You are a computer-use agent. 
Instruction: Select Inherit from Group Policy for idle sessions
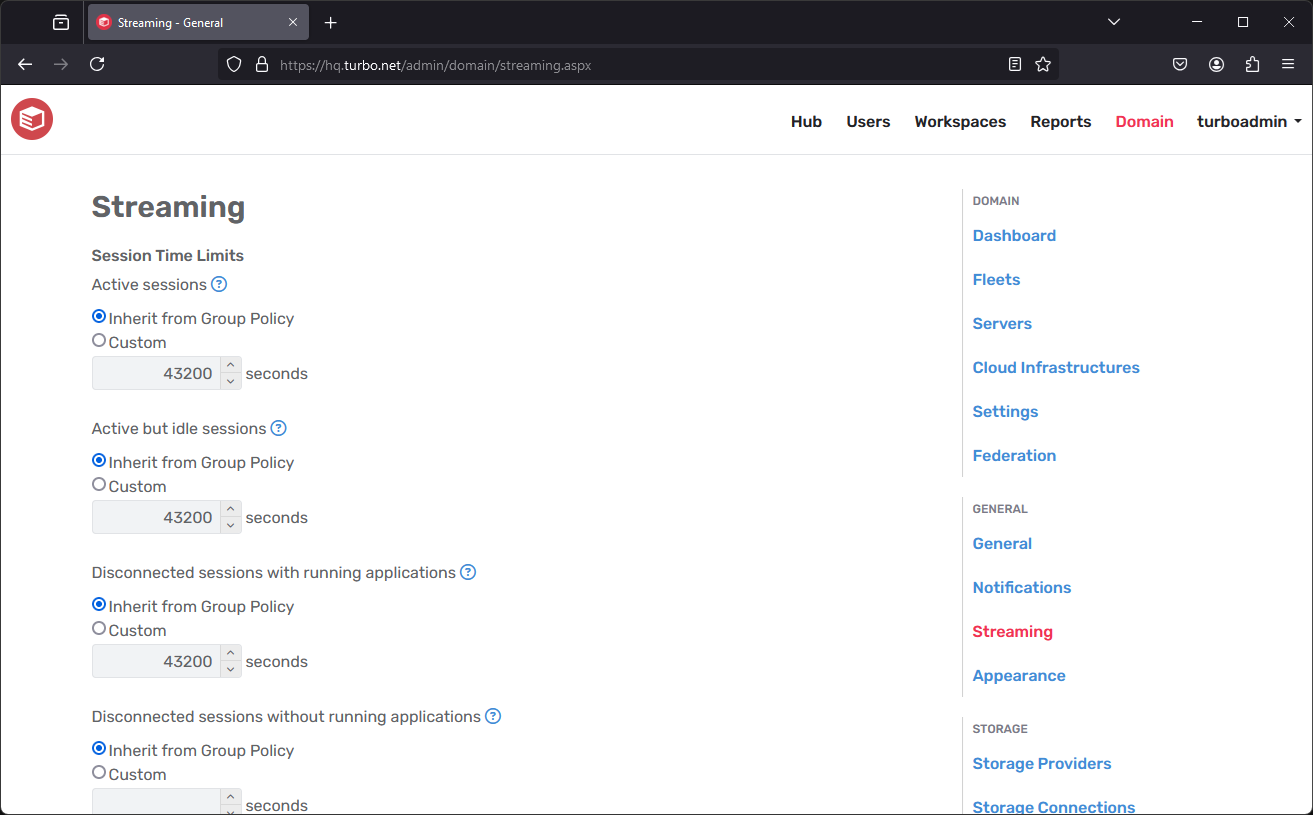pos(98,459)
